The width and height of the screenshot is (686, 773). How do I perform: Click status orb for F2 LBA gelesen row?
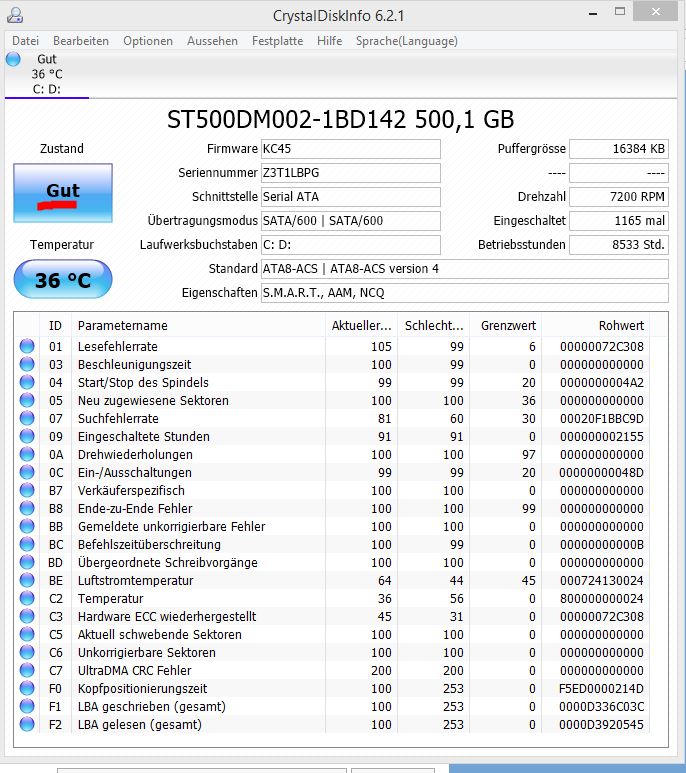pyautogui.click(x=27, y=724)
